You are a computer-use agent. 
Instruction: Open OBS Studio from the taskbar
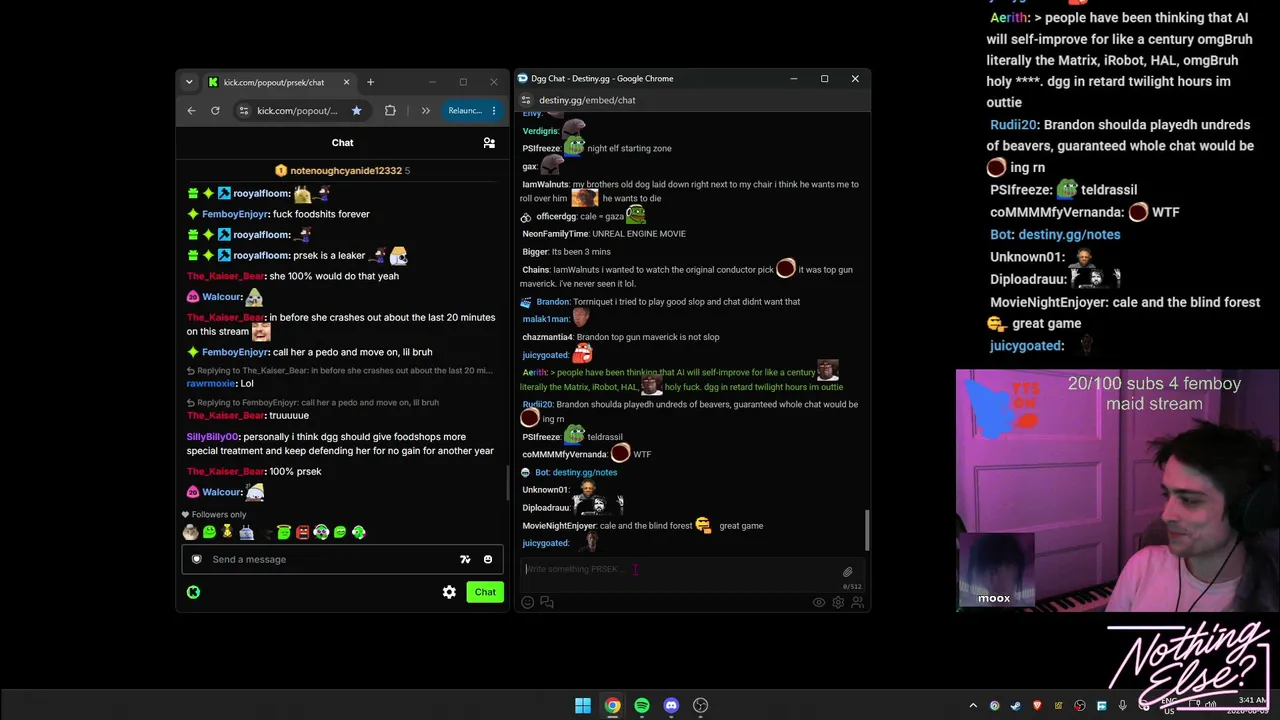[701, 706]
